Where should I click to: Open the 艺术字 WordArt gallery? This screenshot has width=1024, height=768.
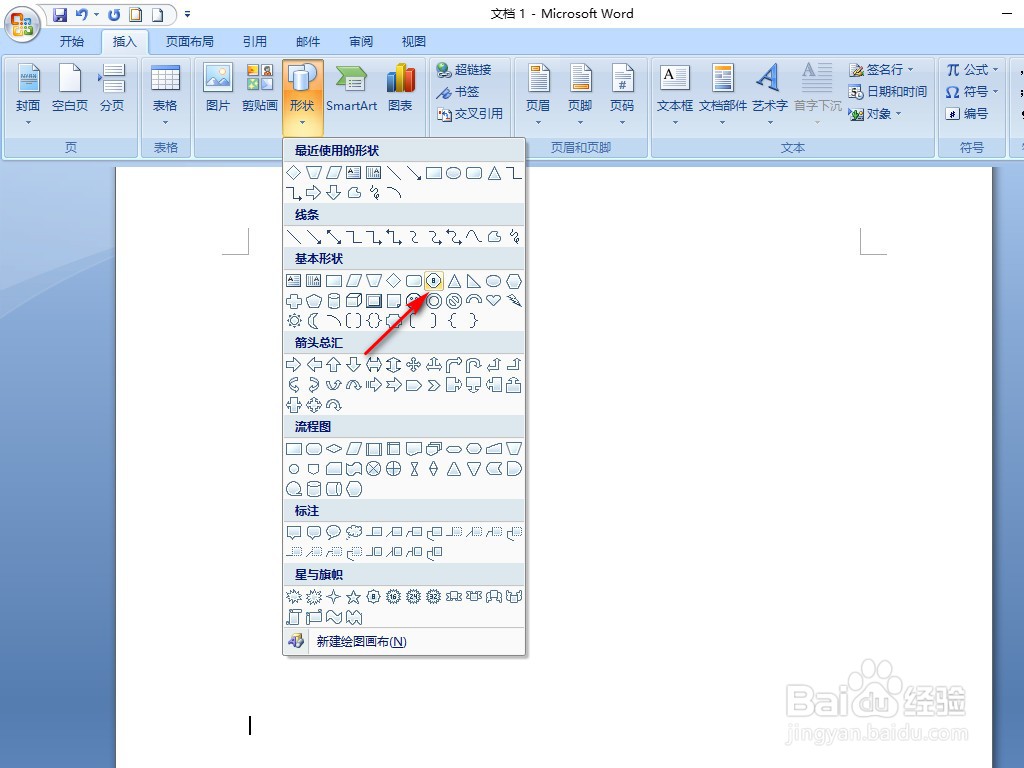pos(770,94)
